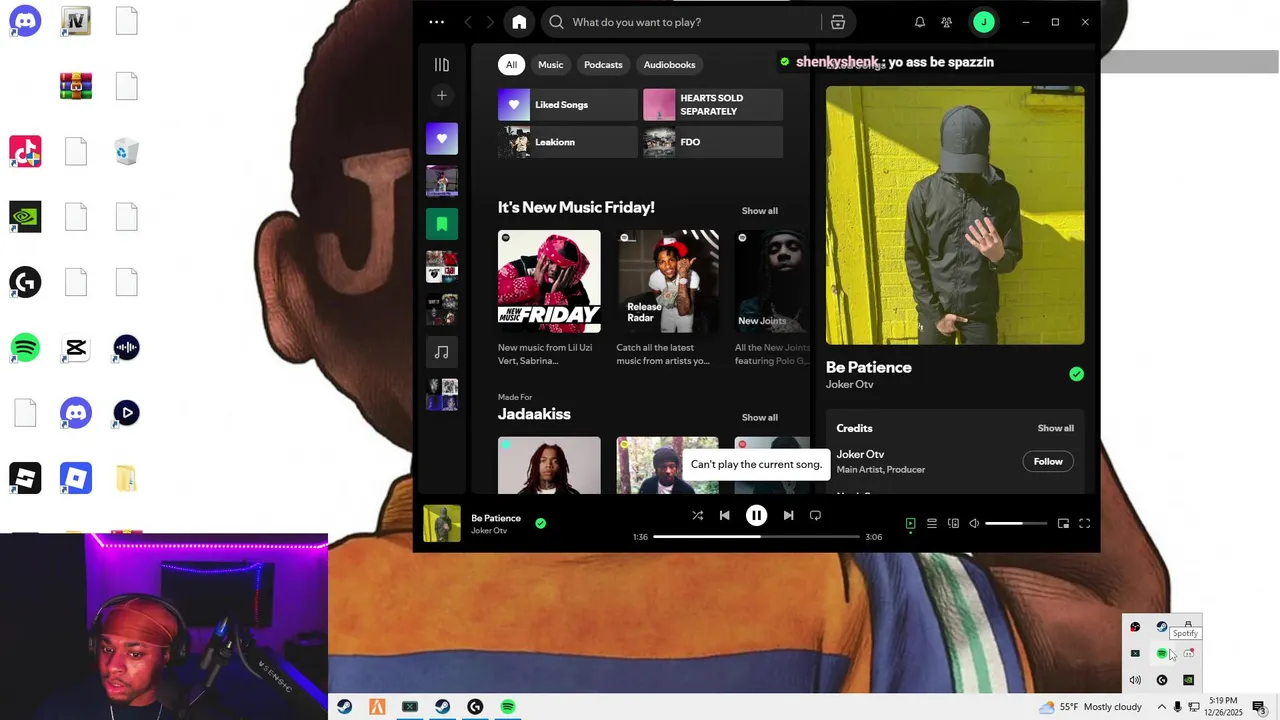This screenshot has height=720, width=1280.
Task: Toggle liked checkmark beside Be Patience title in panel
Action: coord(1076,374)
